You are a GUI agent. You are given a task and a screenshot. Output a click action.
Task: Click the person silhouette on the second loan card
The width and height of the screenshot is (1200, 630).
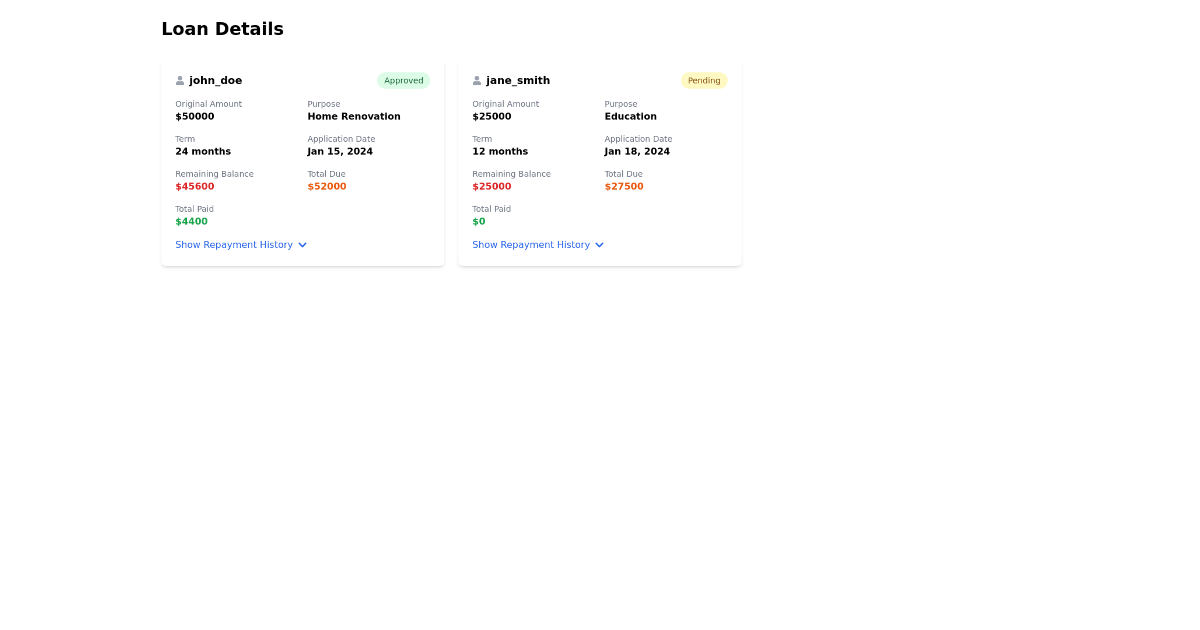coord(477,79)
